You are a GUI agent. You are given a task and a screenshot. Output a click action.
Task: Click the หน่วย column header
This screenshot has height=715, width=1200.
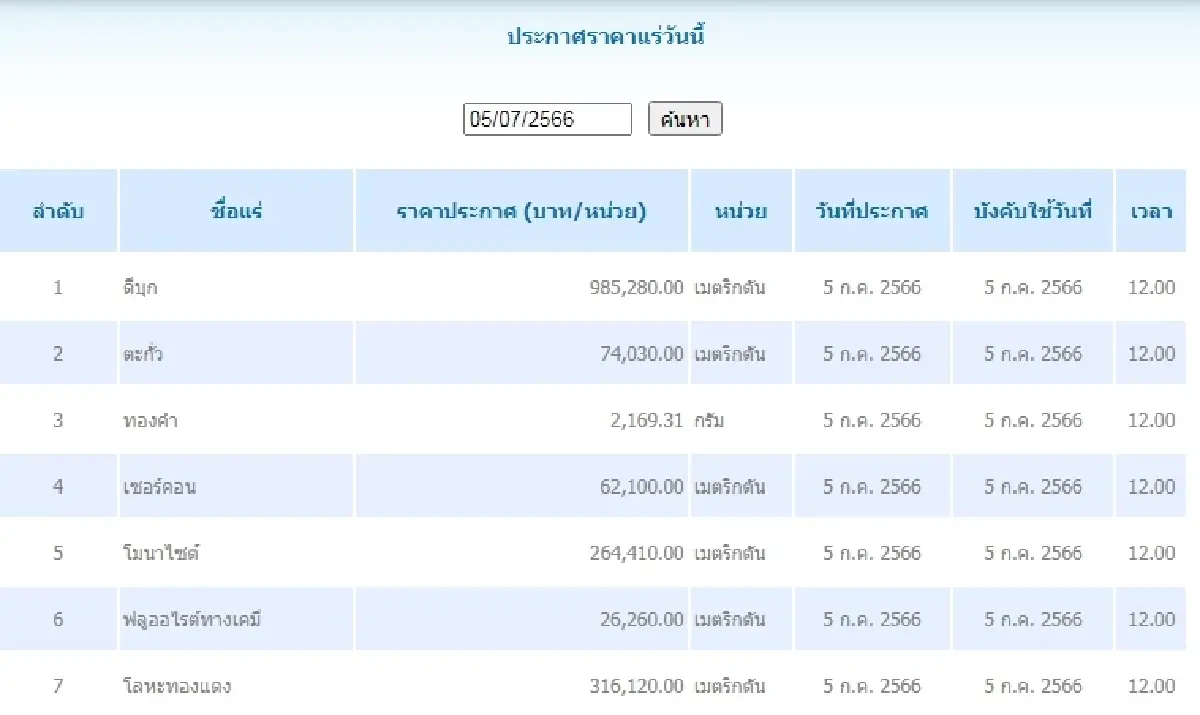tap(741, 211)
